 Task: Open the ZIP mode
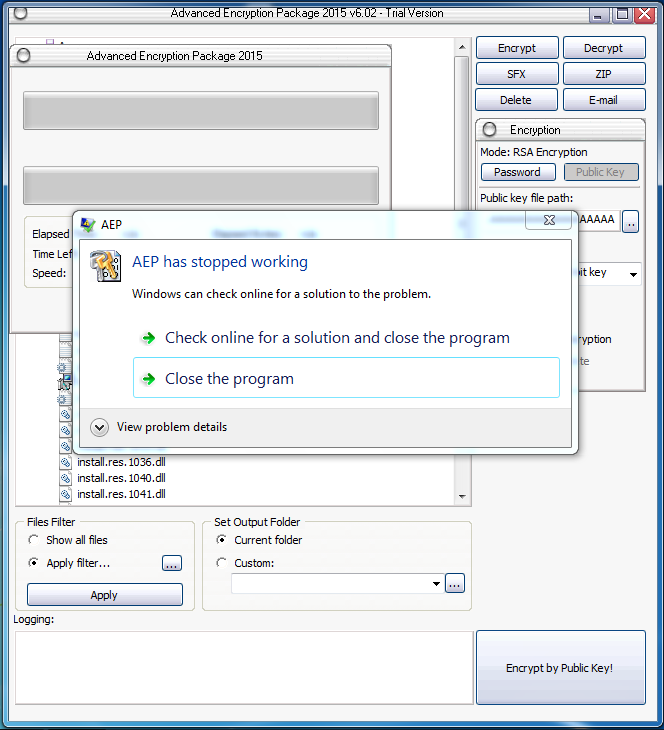604,74
